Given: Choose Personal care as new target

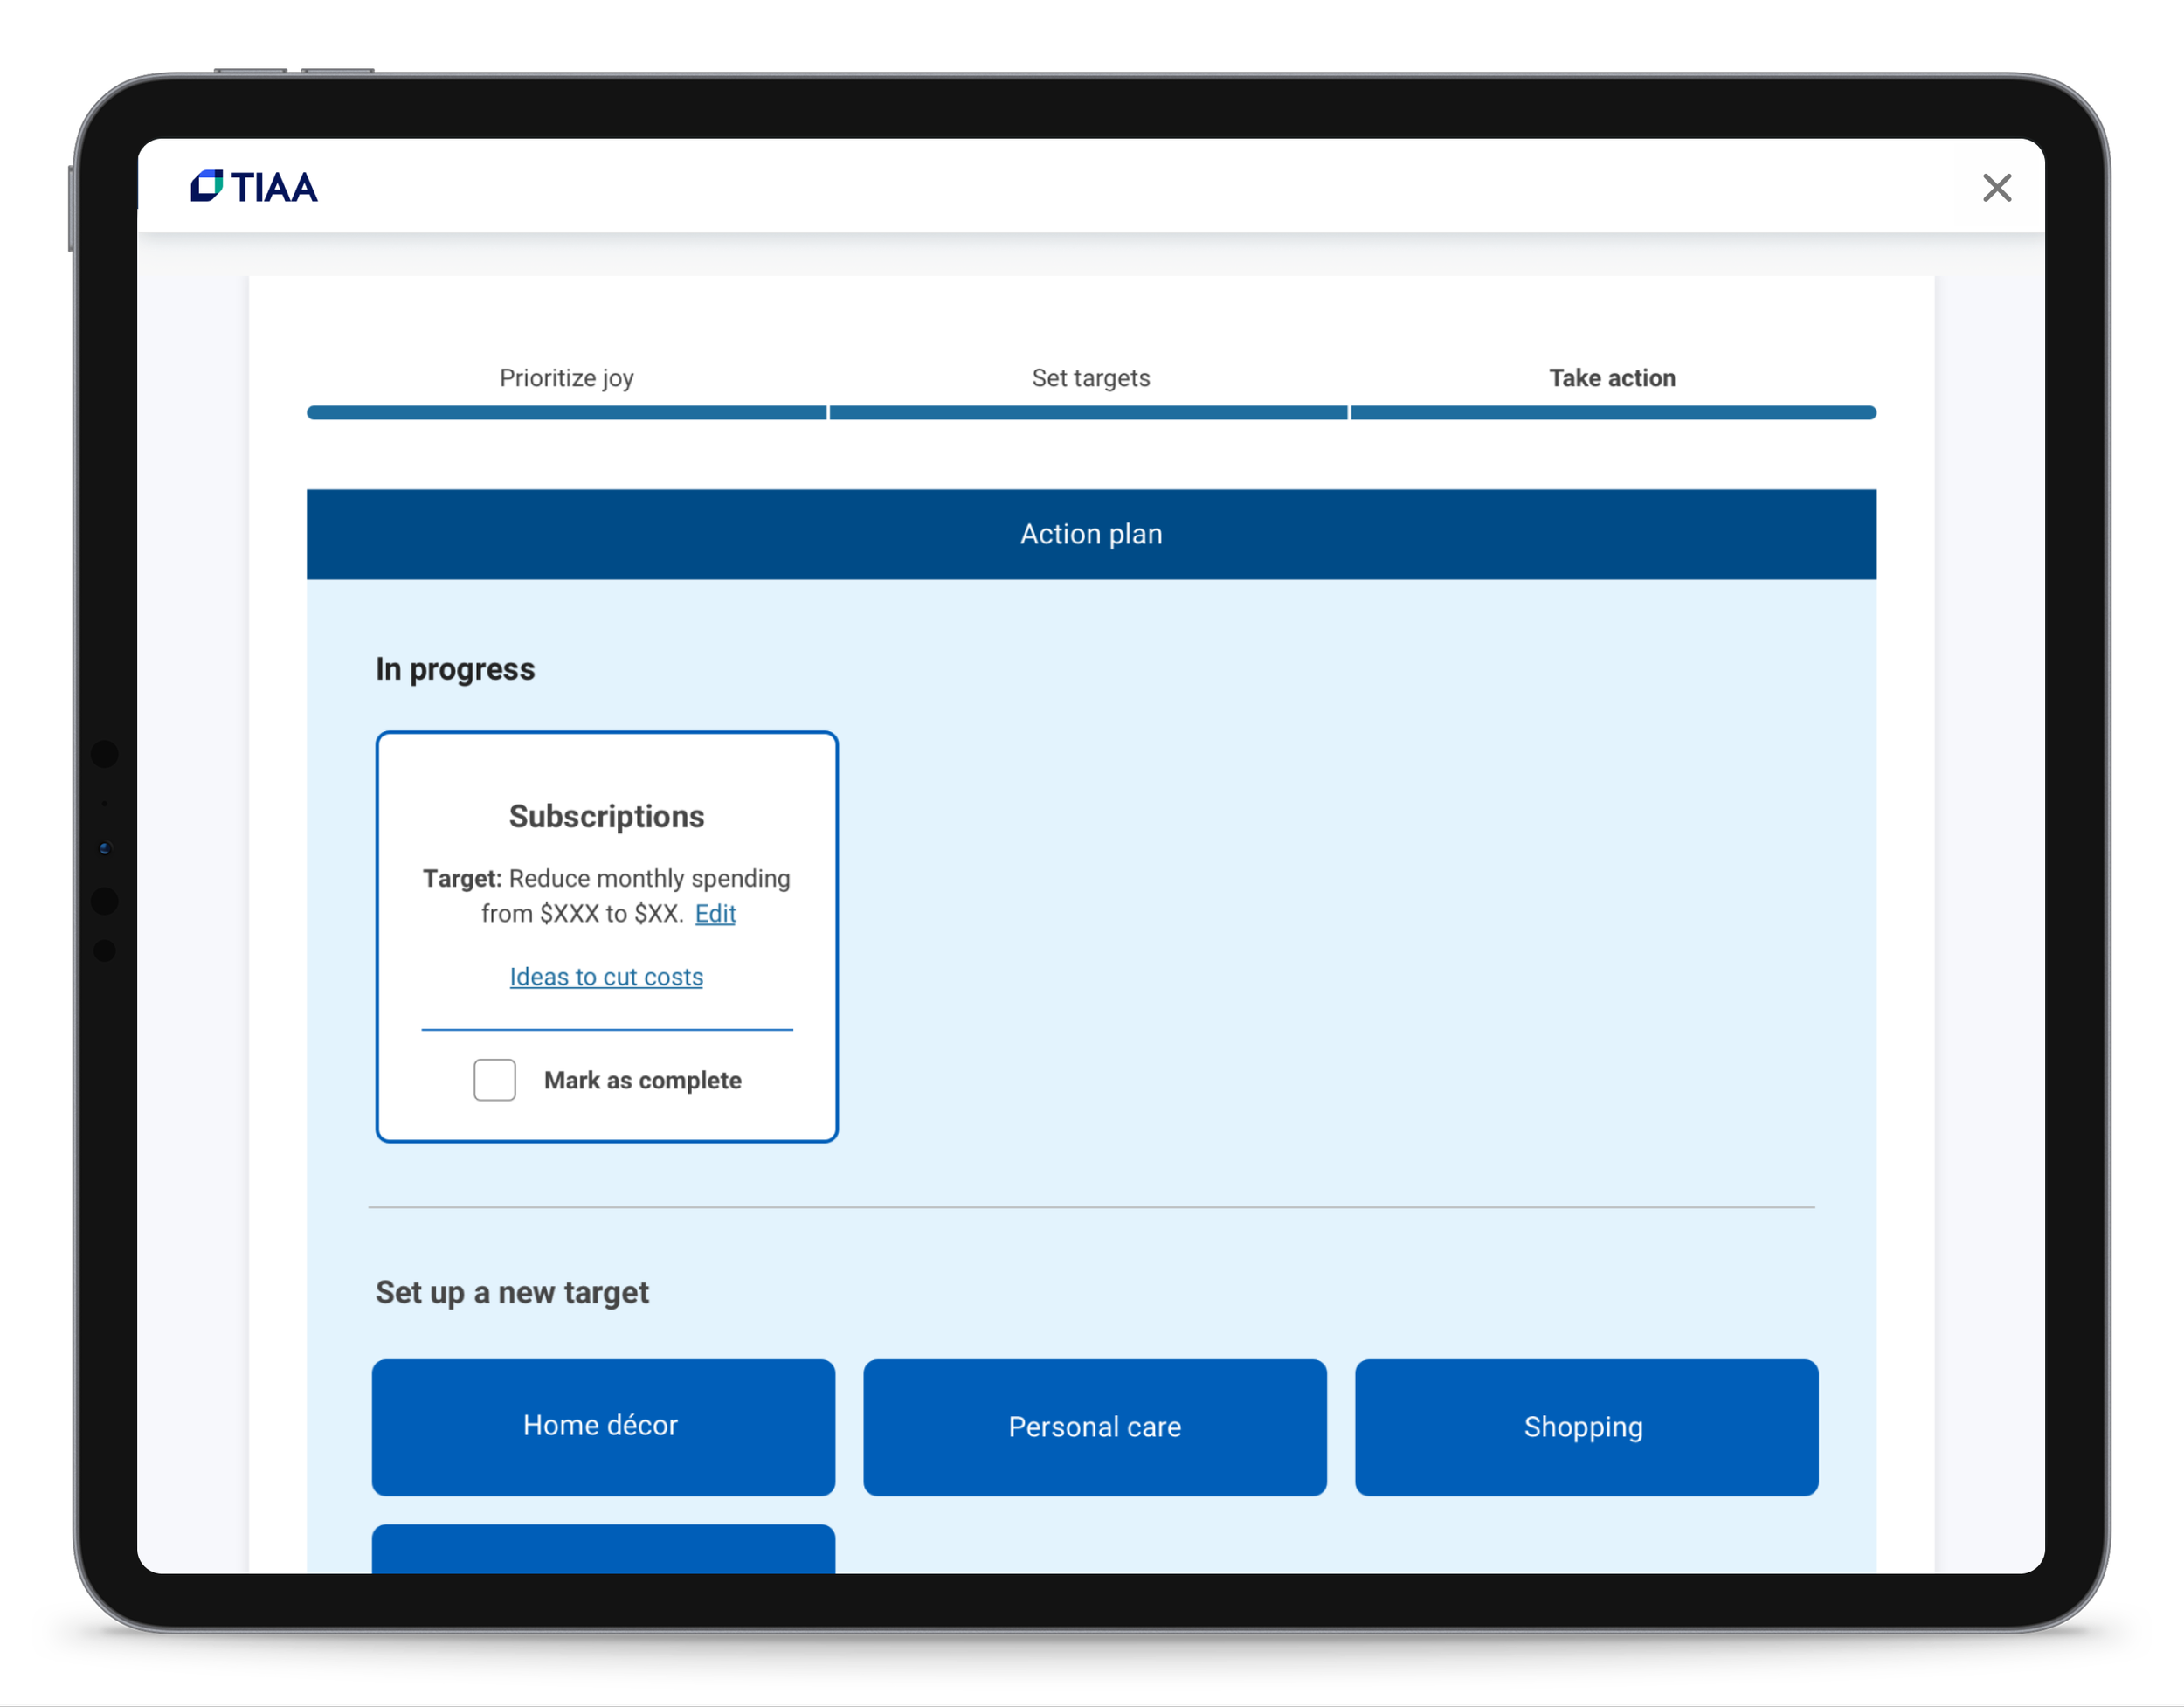Looking at the screenshot, I should point(1094,1426).
